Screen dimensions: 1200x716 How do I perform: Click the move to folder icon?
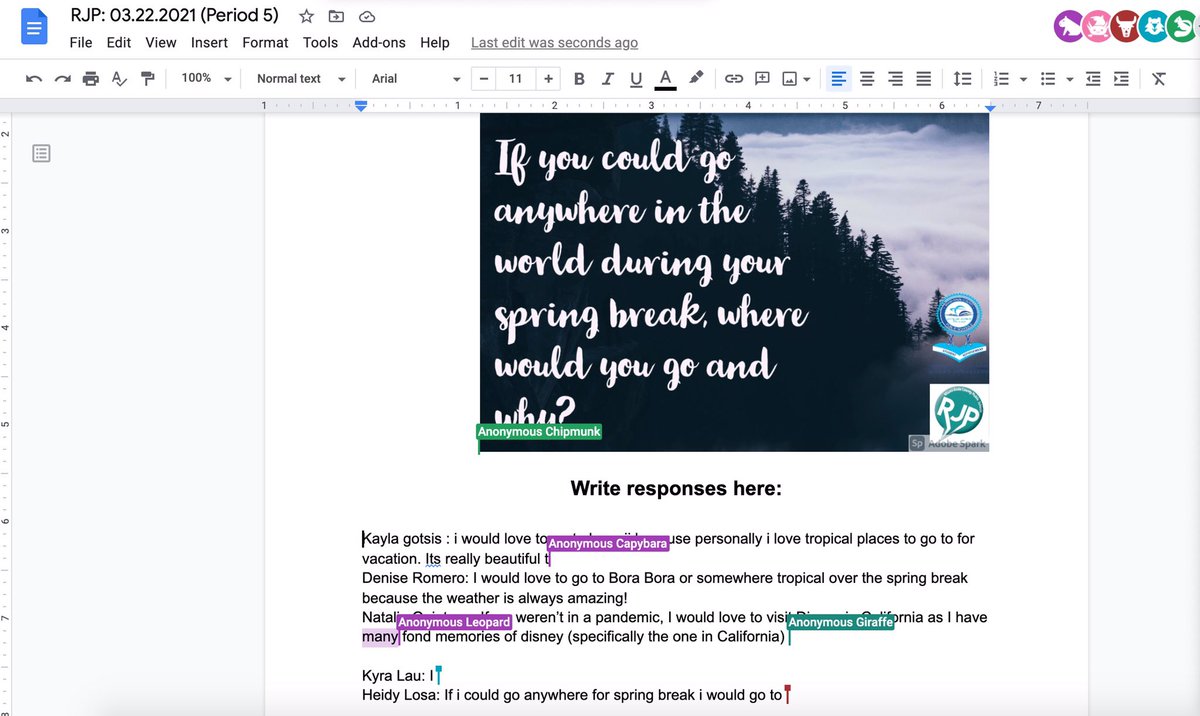[x=336, y=17]
